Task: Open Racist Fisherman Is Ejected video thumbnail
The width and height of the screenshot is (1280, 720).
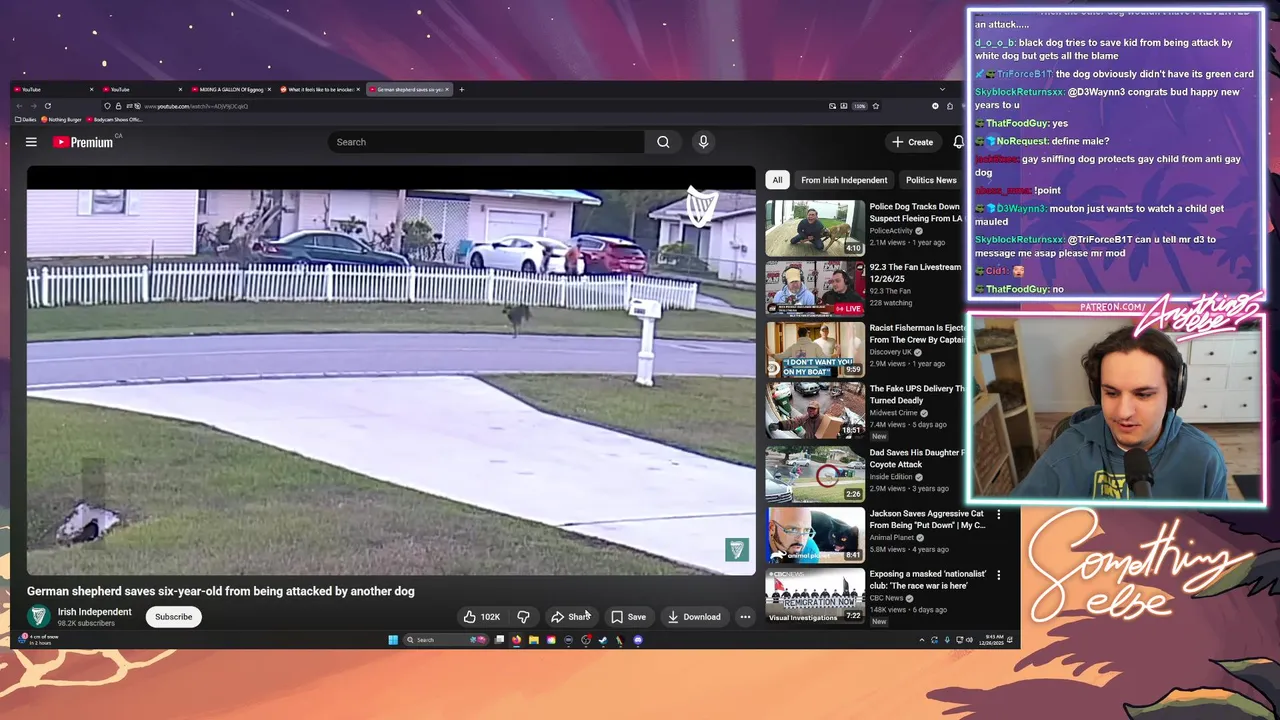Action: pos(815,350)
